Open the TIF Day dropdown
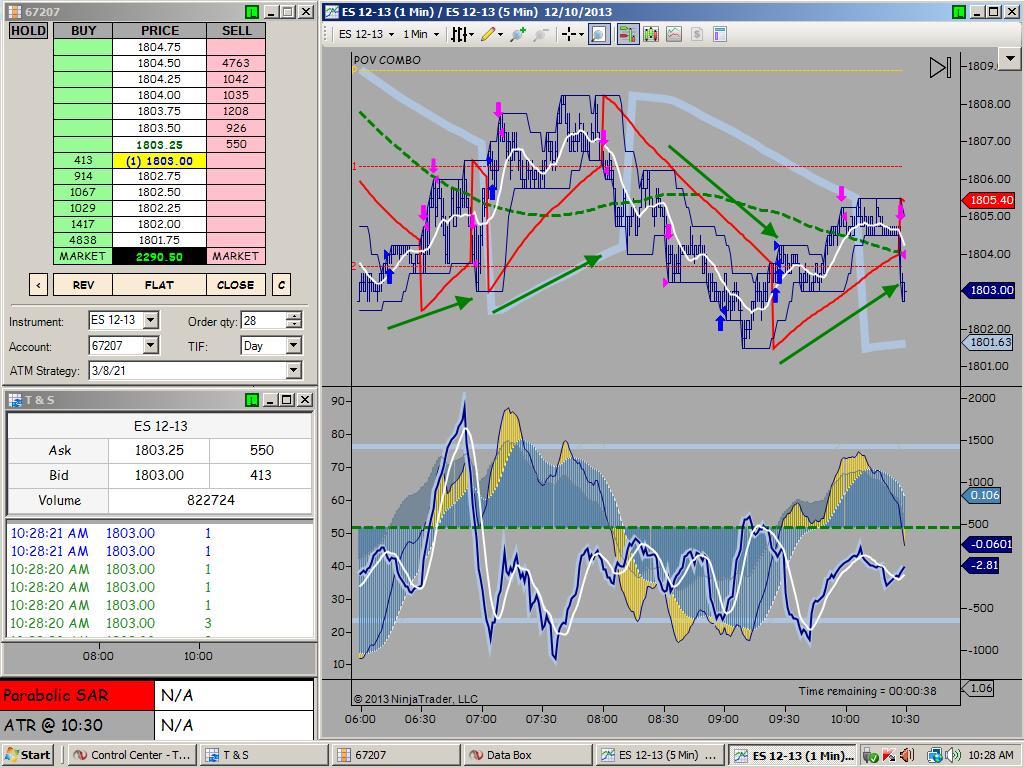The width and height of the screenshot is (1024, 768). (x=294, y=345)
